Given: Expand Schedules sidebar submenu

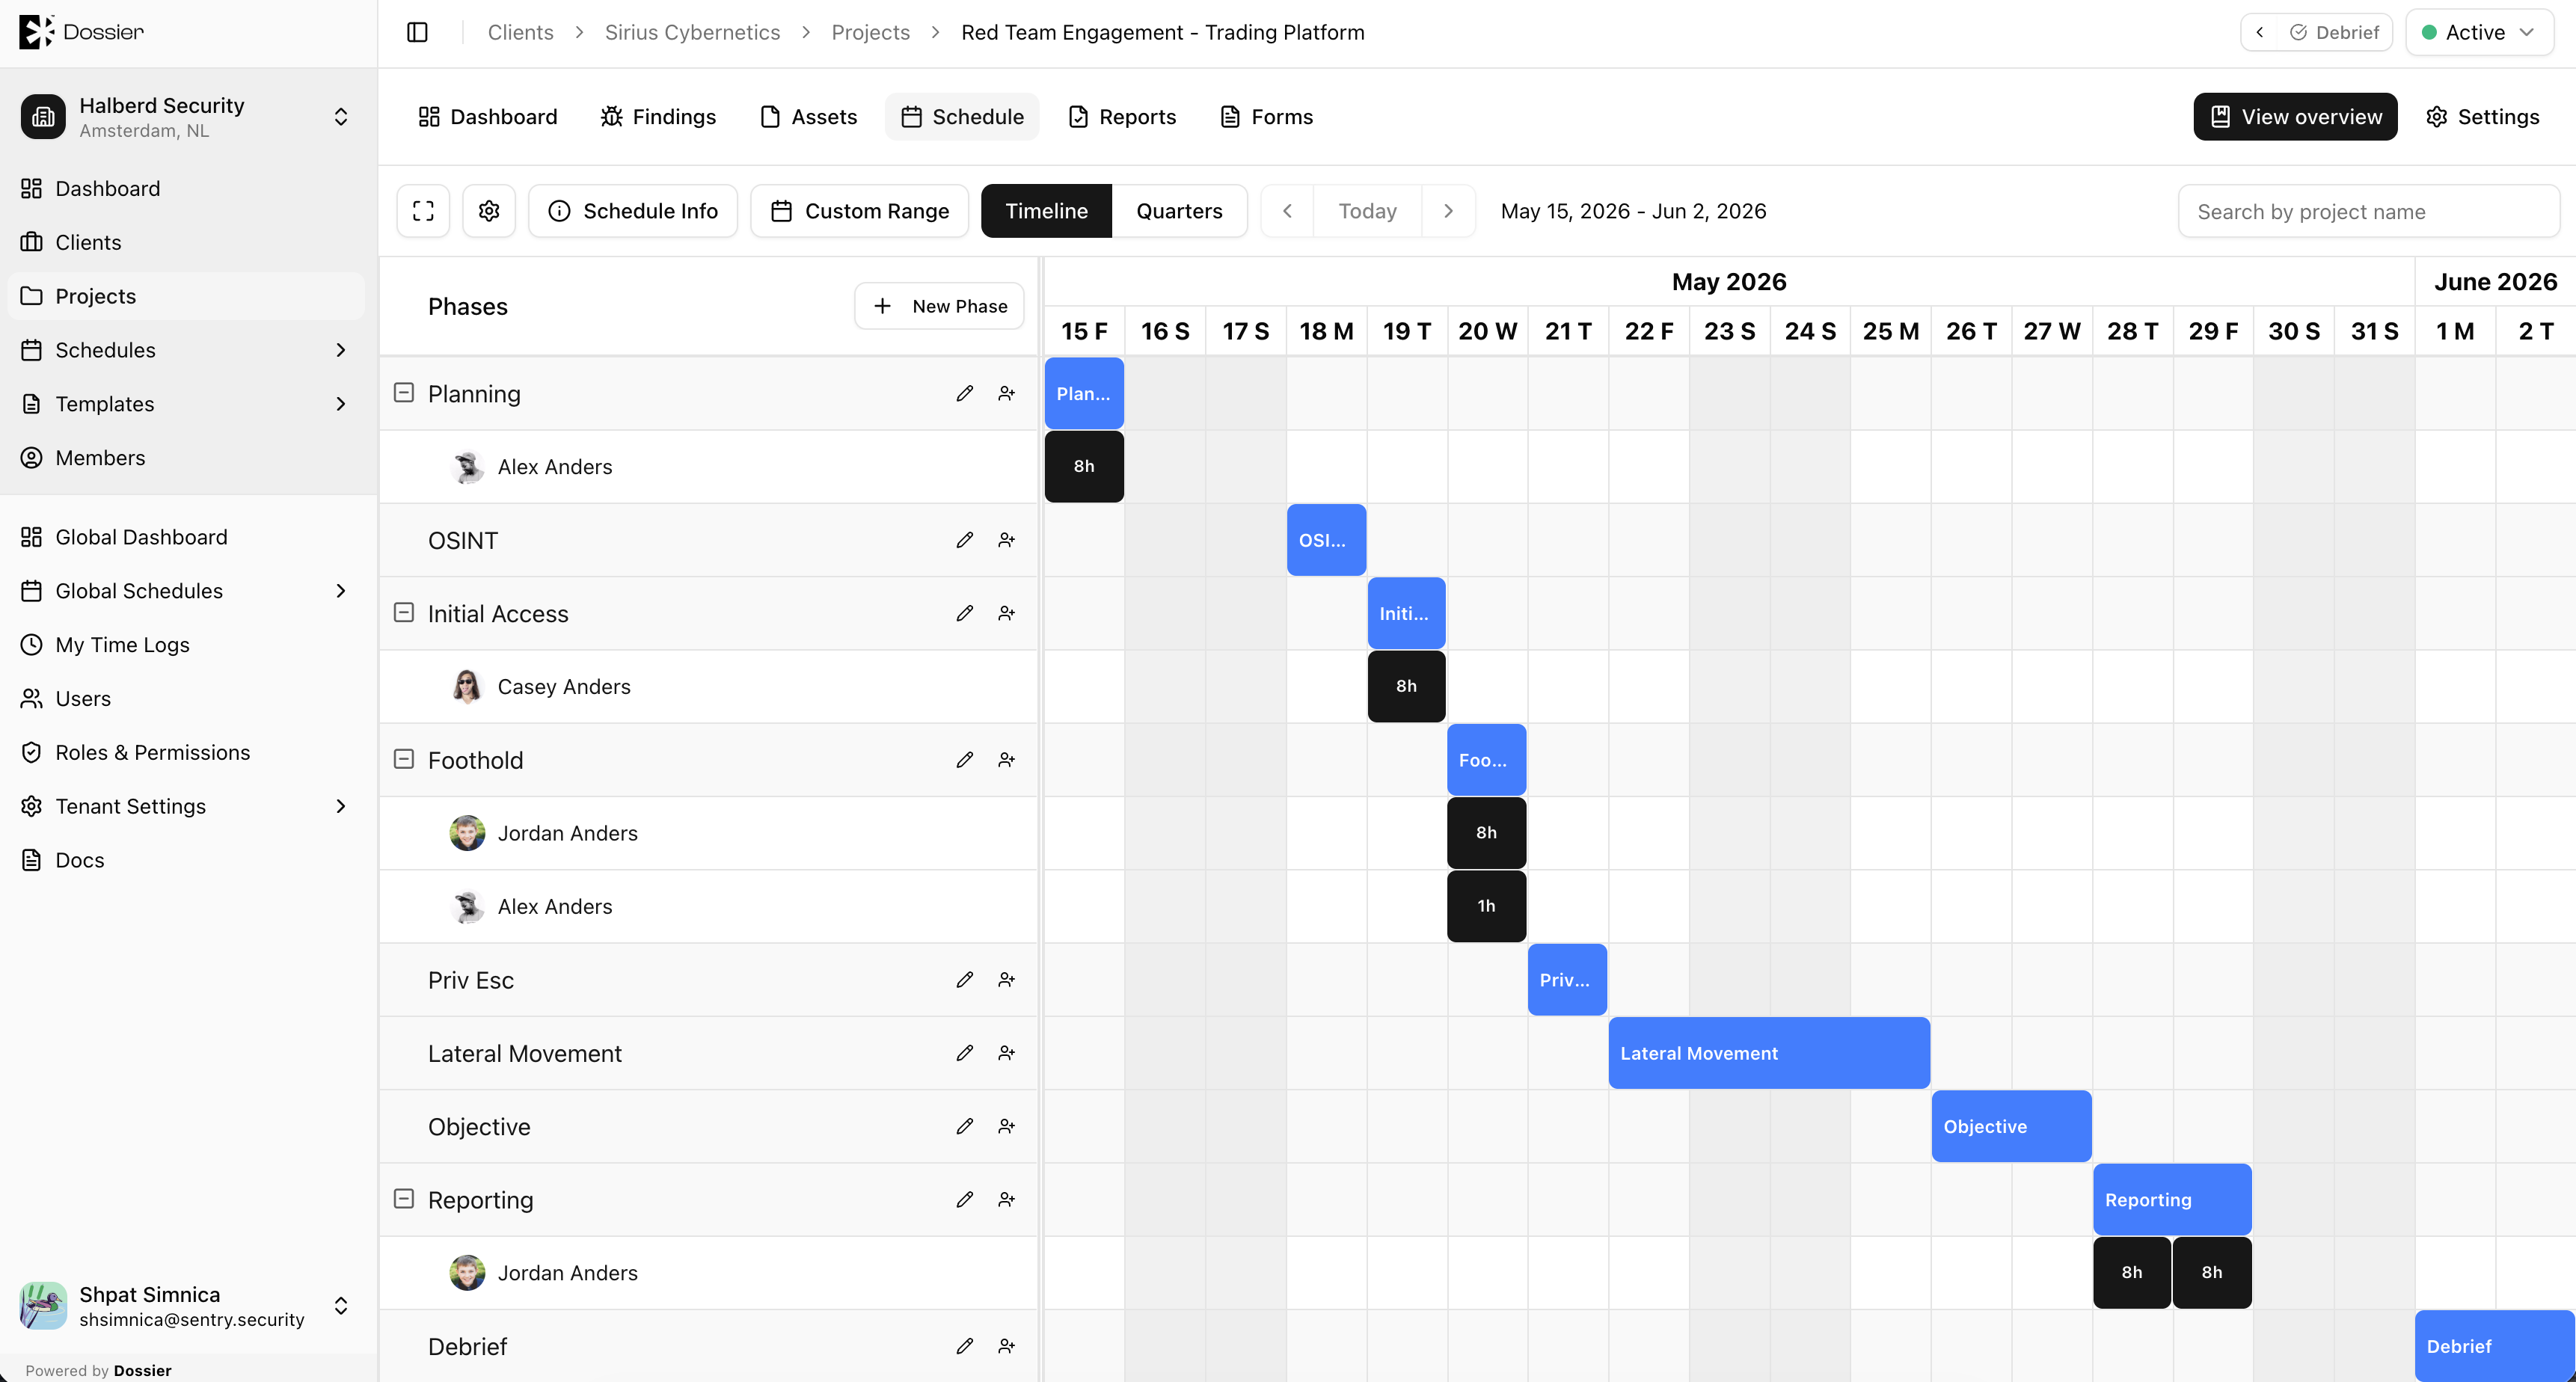Looking at the screenshot, I should click(341, 350).
